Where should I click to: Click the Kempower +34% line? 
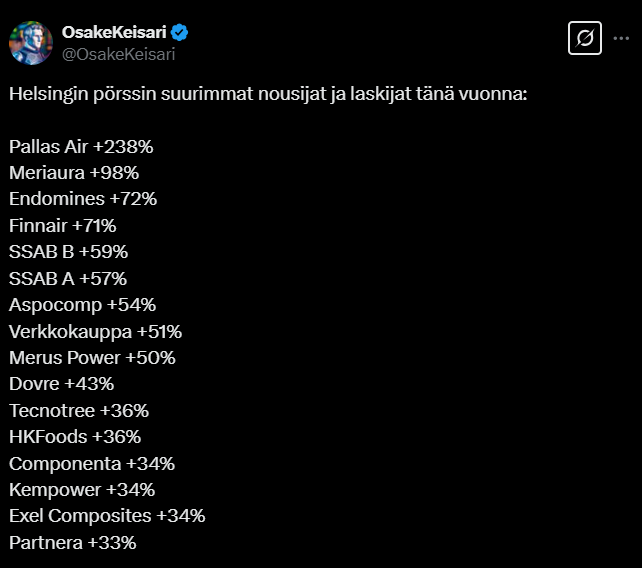[x=82, y=490]
